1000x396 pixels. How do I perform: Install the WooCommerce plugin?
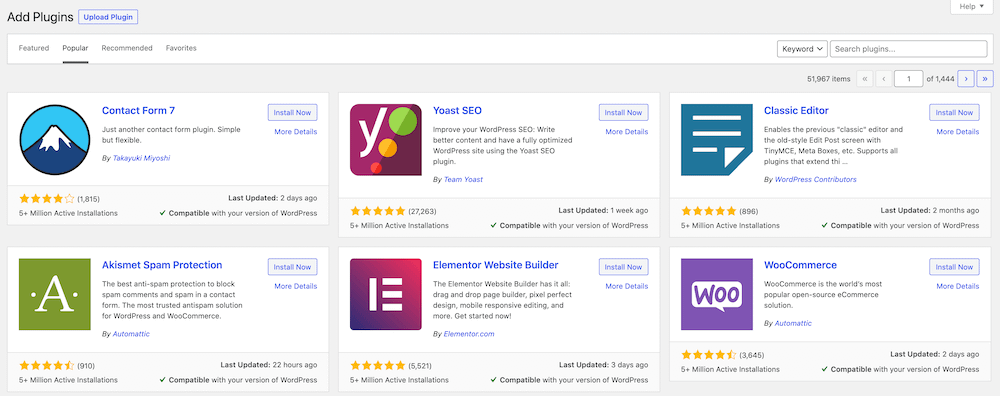(955, 267)
